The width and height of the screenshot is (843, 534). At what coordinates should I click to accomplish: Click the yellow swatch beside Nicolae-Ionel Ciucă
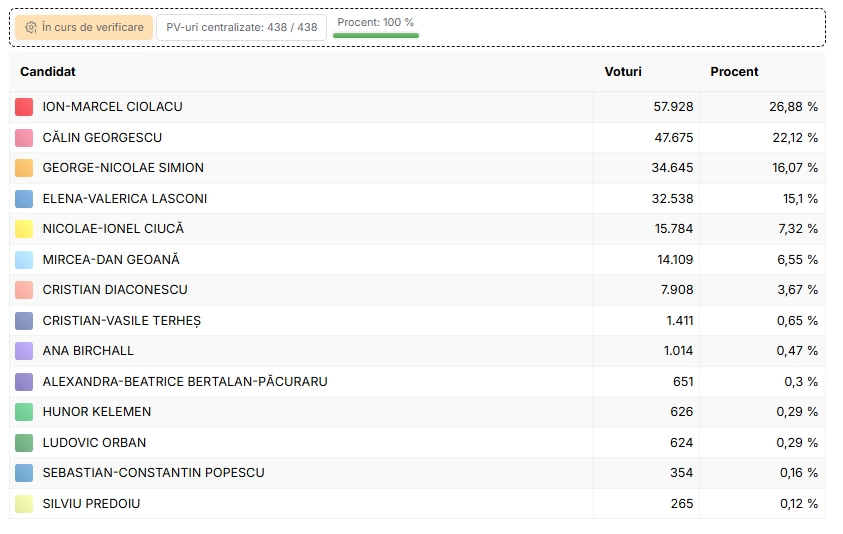pyautogui.click(x=24, y=229)
